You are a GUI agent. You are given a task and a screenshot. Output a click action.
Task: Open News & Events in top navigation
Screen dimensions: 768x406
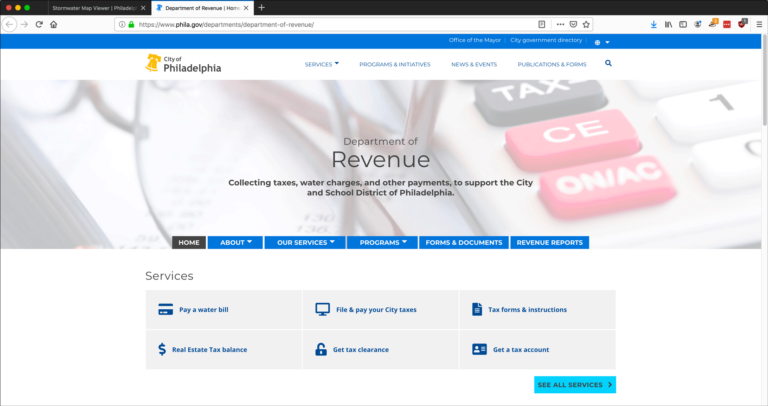tap(474, 64)
